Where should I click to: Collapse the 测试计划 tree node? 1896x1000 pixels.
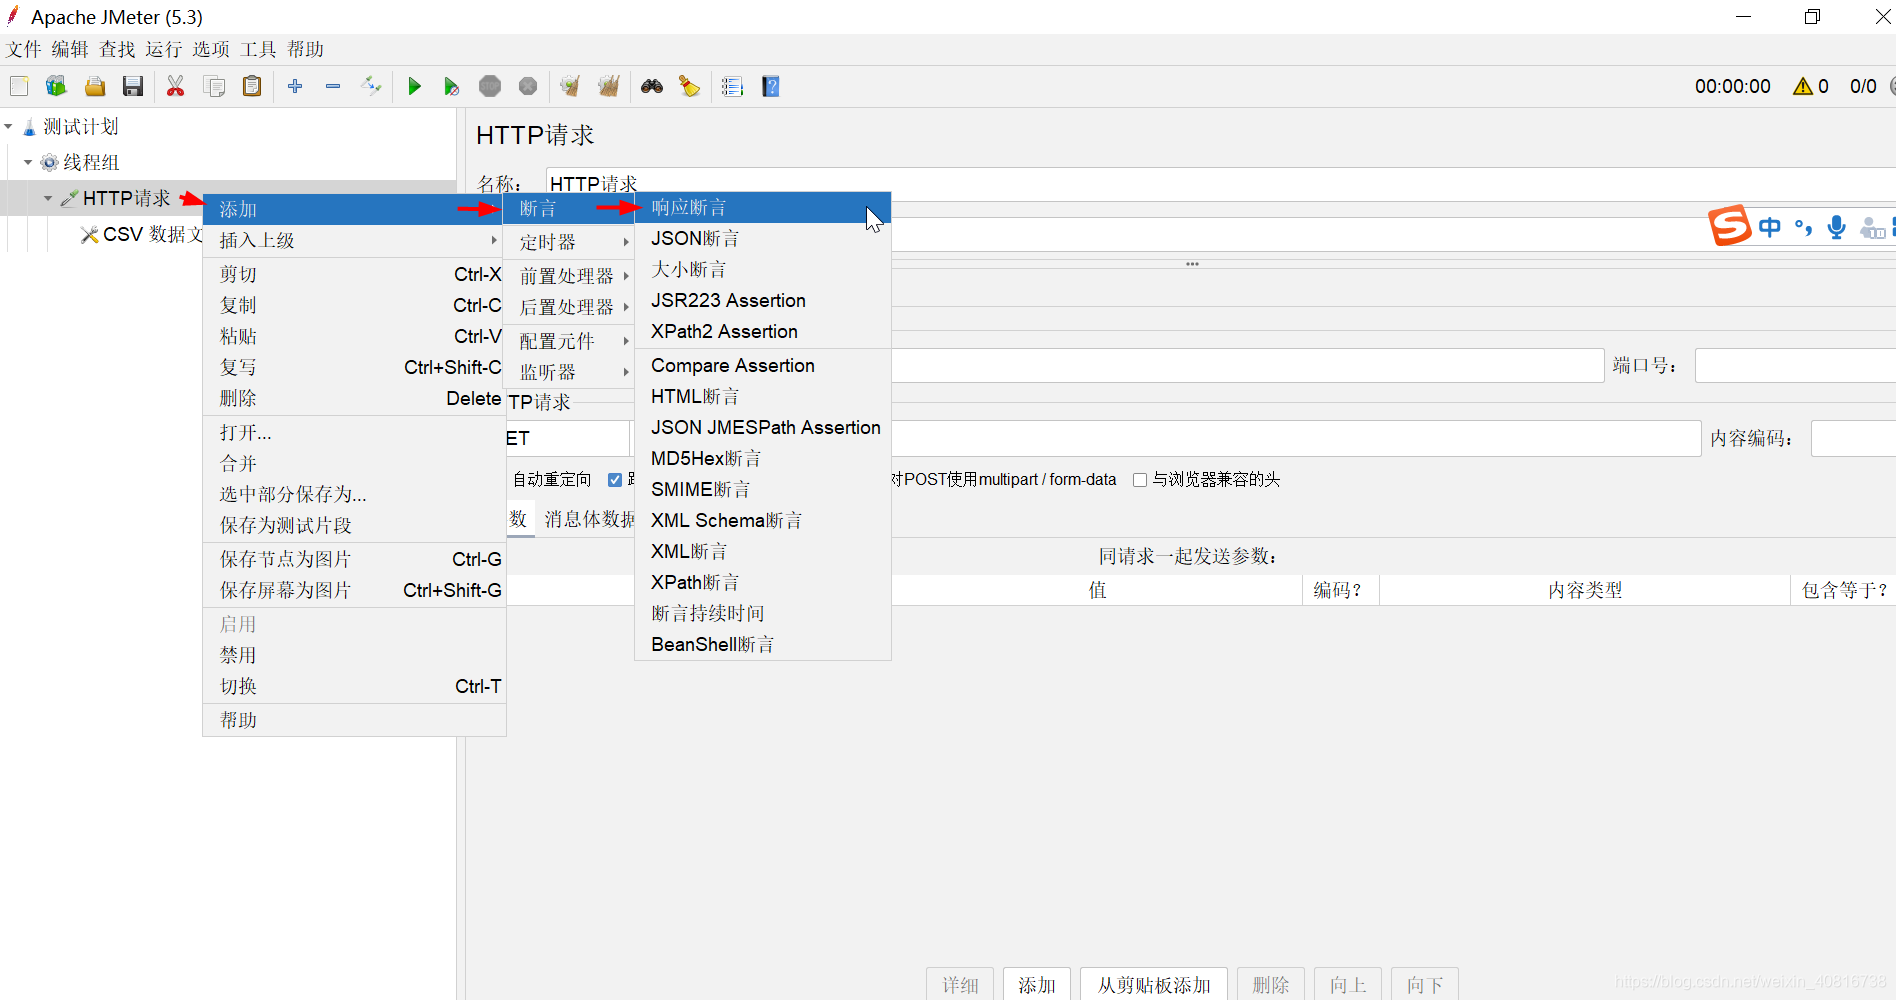9,127
